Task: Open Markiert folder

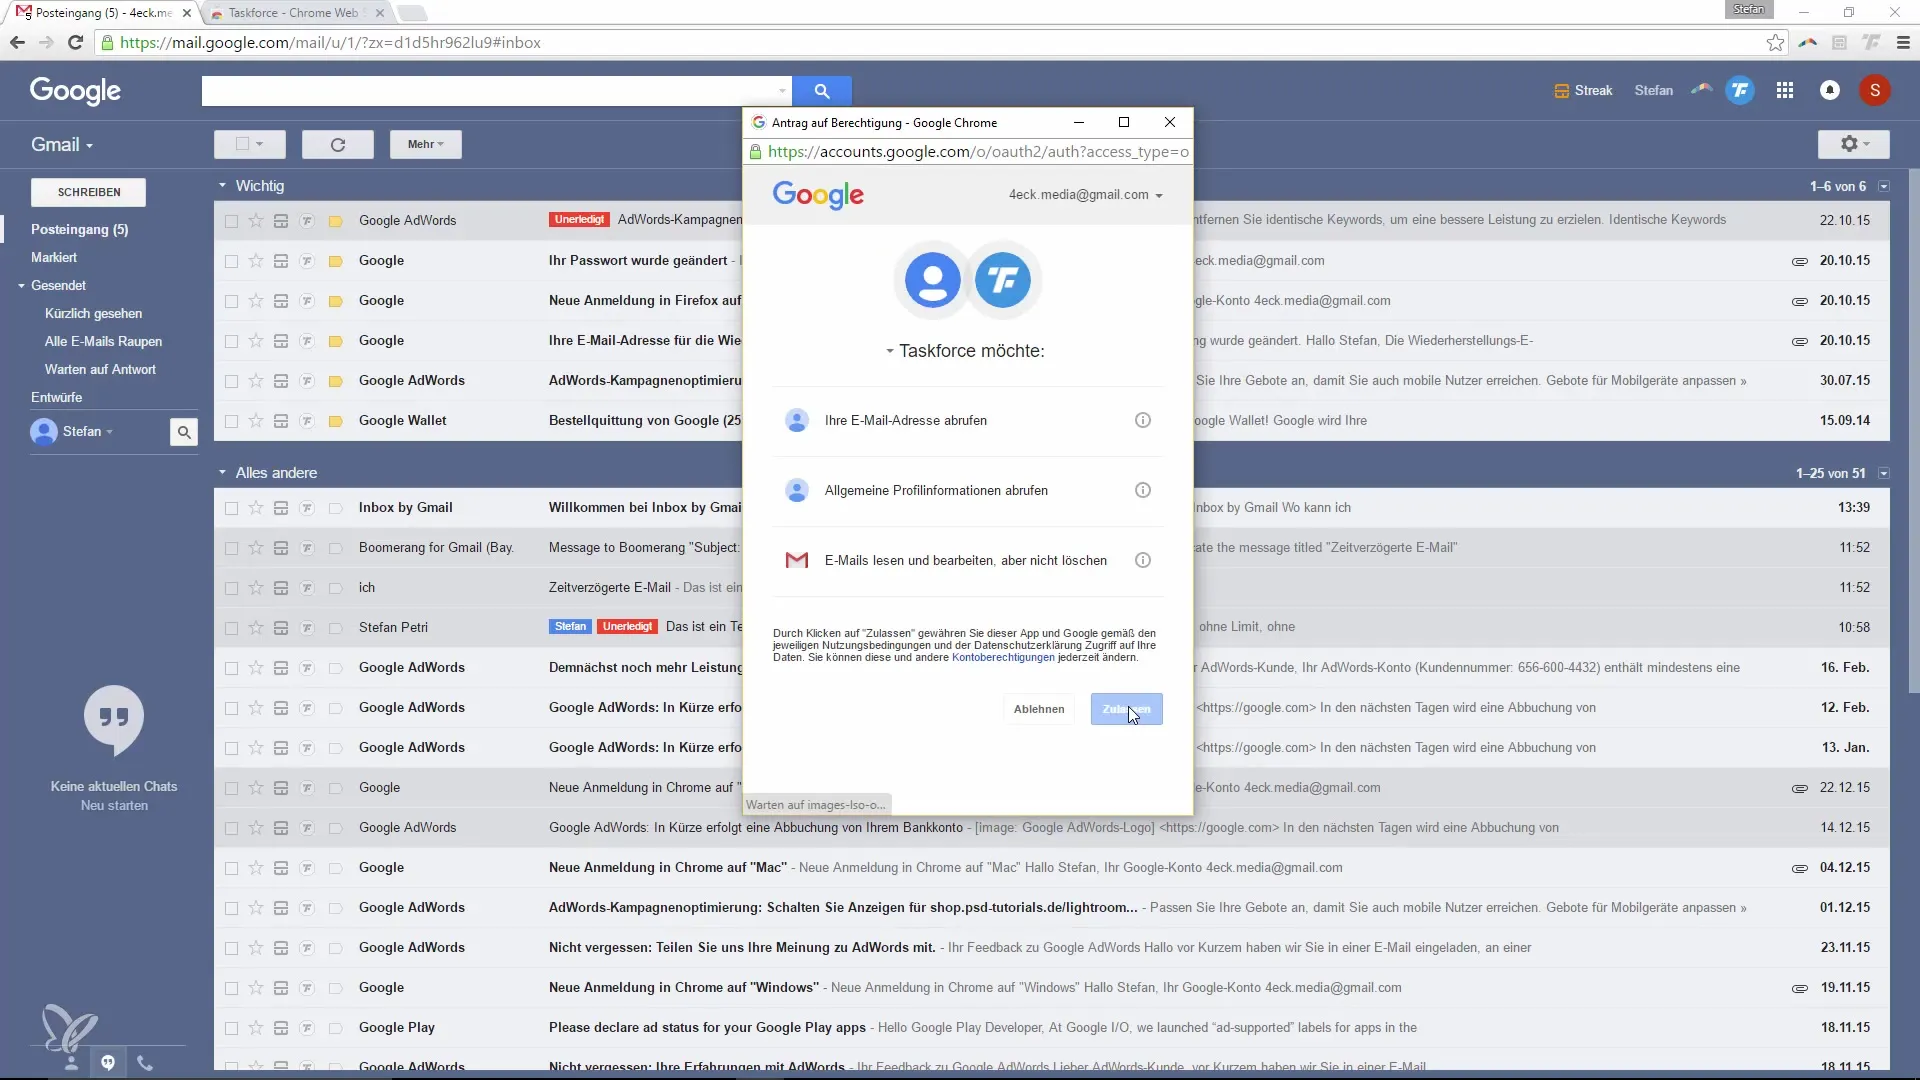Action: (54, 257)
